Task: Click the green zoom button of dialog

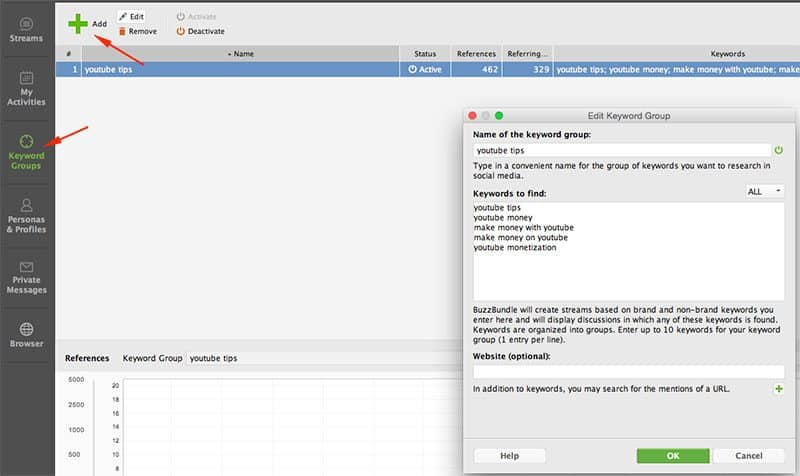Action: pos(499,116)
